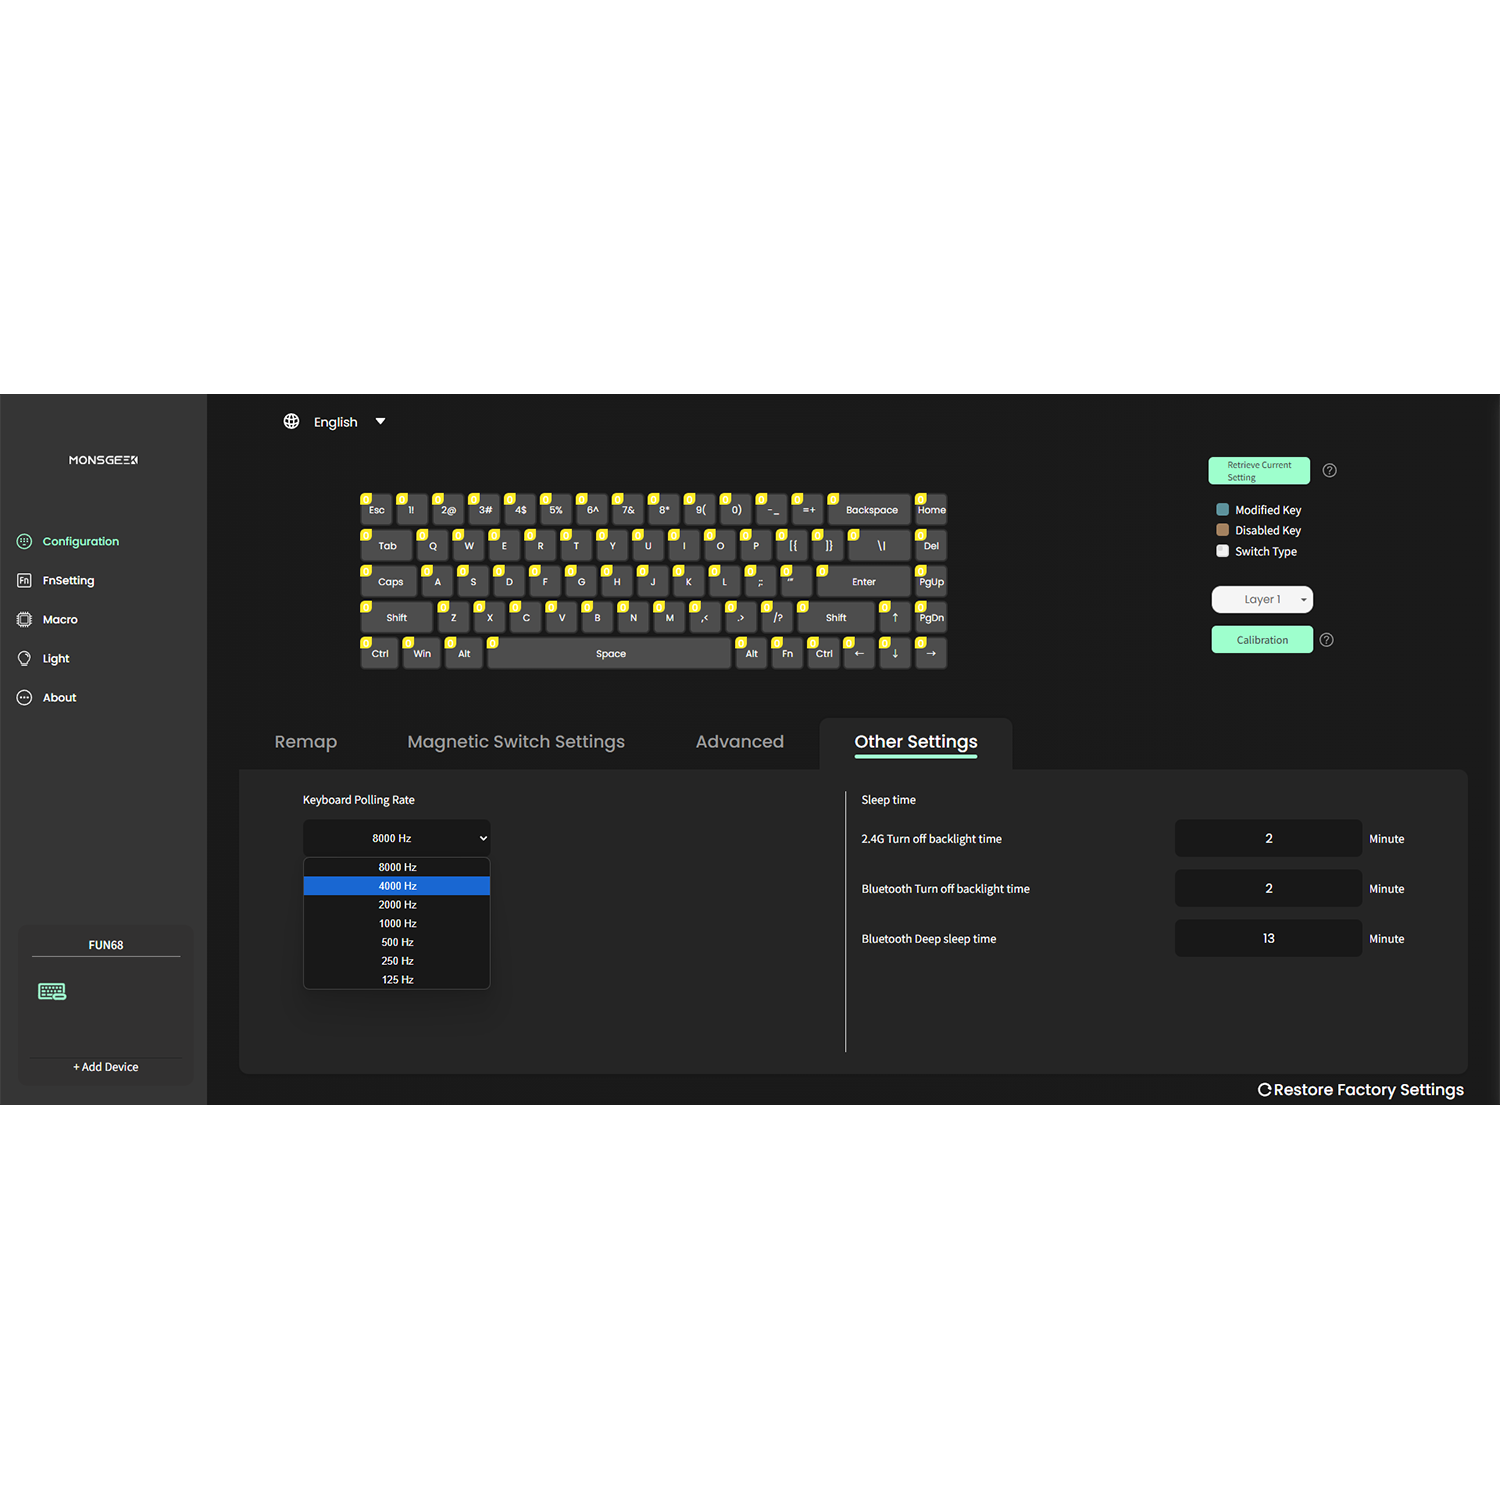The width and height of the screenshot is (1500, 1500).
Task: Open the Configuration sidebar icon
Action: (x=25, y=541)
